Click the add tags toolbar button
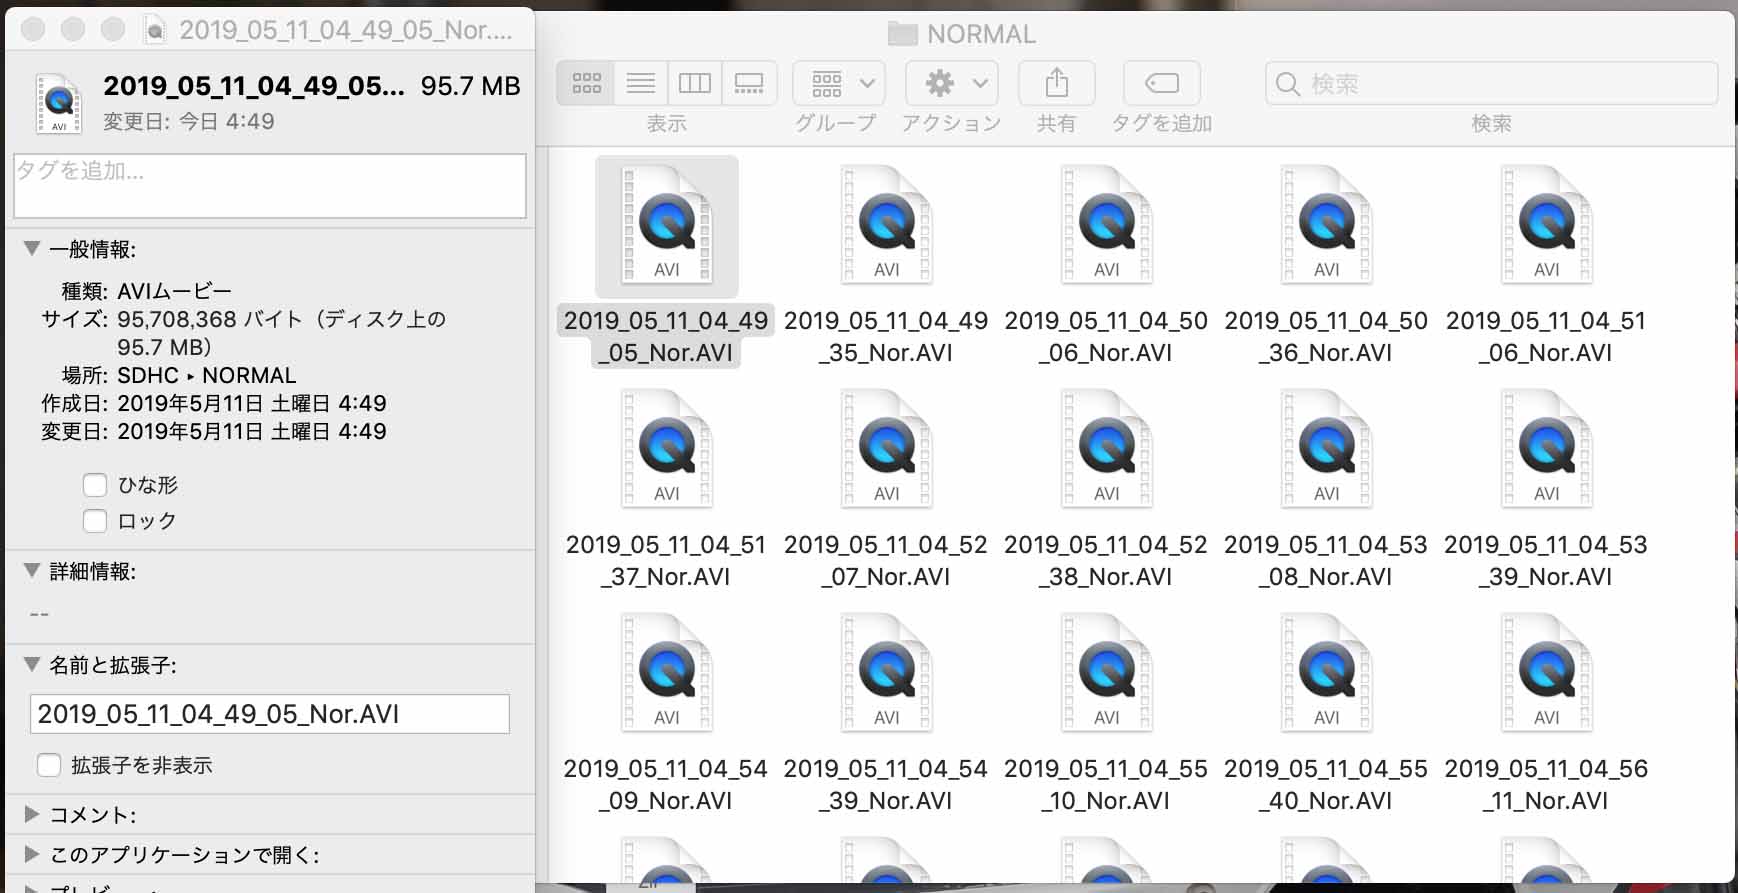 coord(1162,83)
